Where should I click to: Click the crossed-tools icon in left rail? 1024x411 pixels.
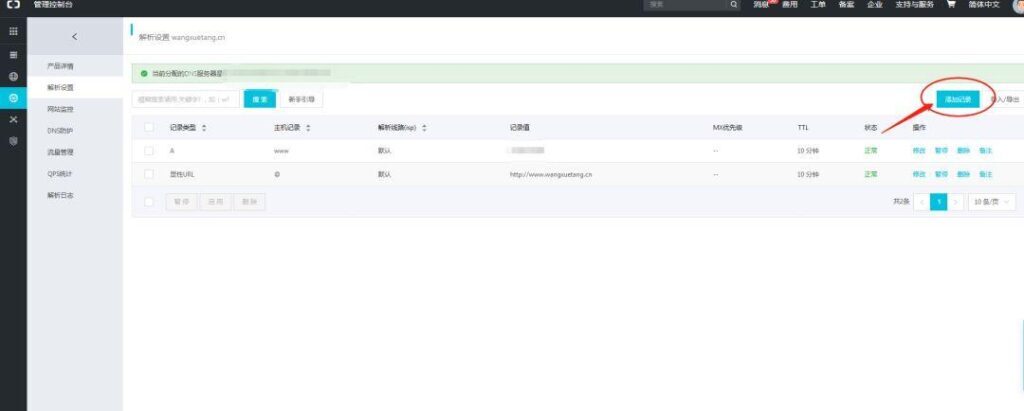point(13,120)
